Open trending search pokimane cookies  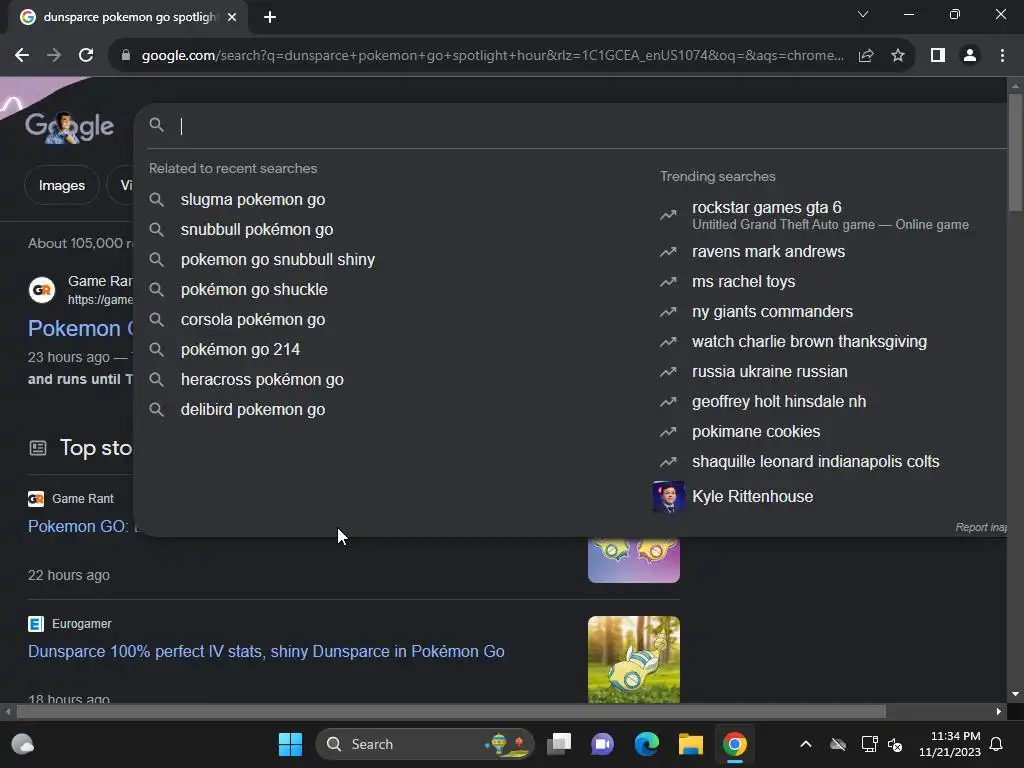(x=756, y=432)
